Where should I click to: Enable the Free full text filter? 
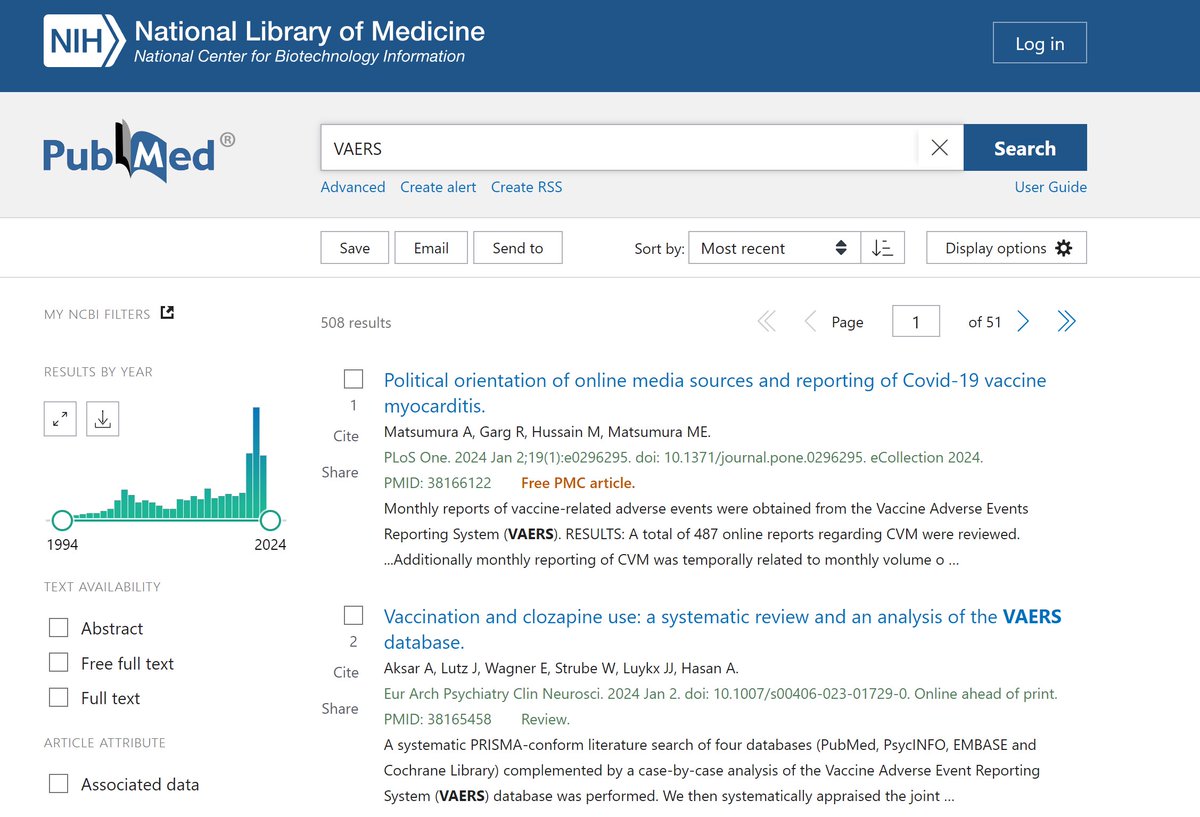58,663
